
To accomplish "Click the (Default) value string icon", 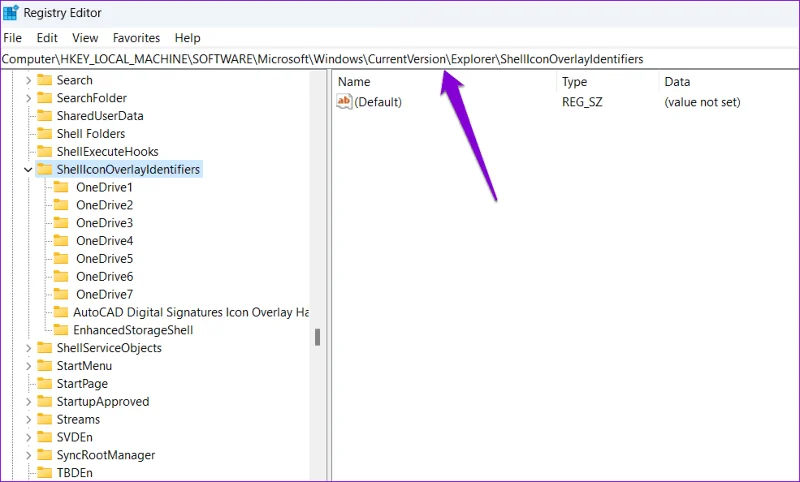I will (x=344, y=102).
